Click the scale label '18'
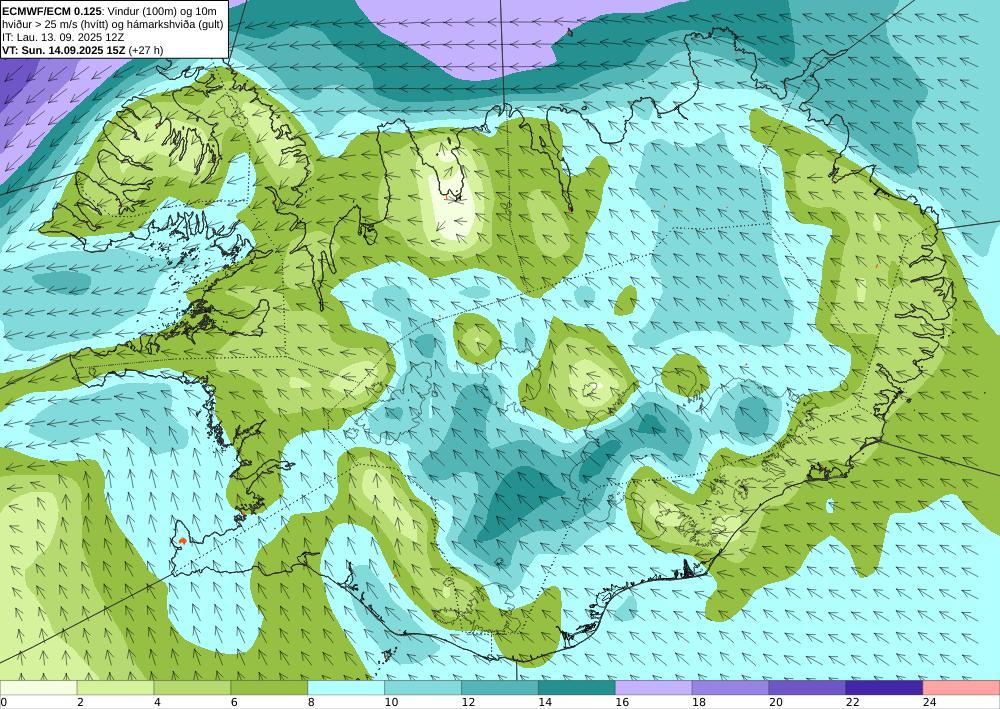Viewport: 1000px width, 709px height. pyautogui.click(x=698, y=702)
